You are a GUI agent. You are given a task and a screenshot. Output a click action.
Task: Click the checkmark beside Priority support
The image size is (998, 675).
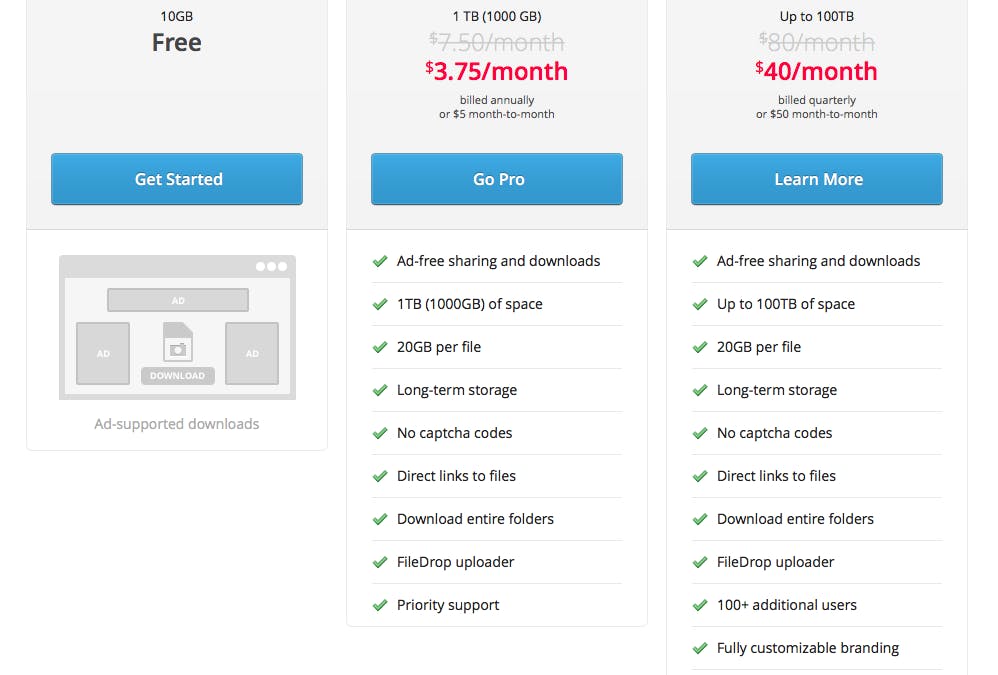point(380,605)
